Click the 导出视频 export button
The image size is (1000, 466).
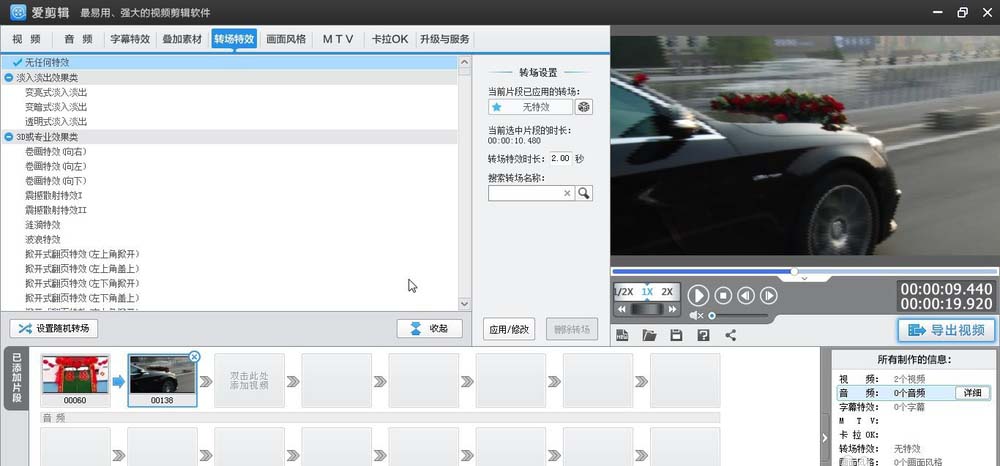(x=945, y=330)
